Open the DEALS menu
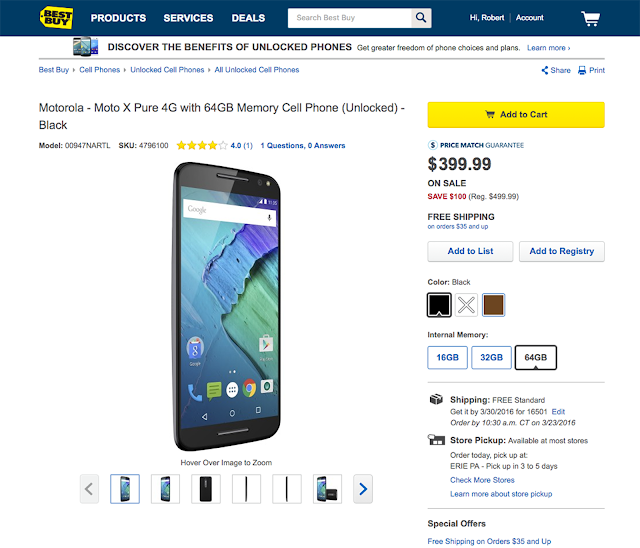Image resolution: width=640 pixels, height=548 pixels. pyautogui.click(x=248, y=18)
